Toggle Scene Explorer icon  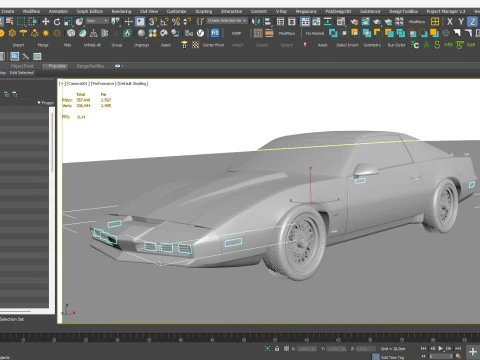coord(280,22)
